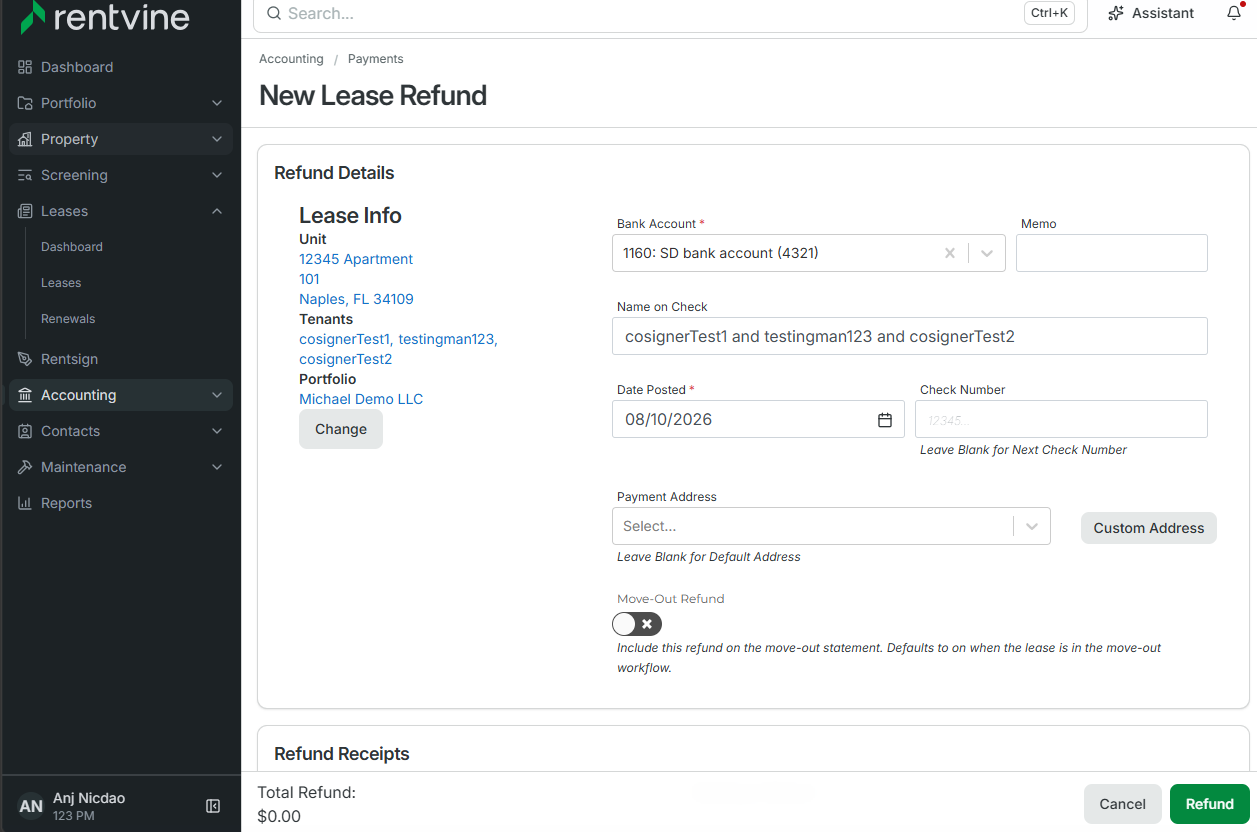Click the Ctrl+K shortcut badge
Viewport: 1257px width, 832px height.
coord(1049,13)
